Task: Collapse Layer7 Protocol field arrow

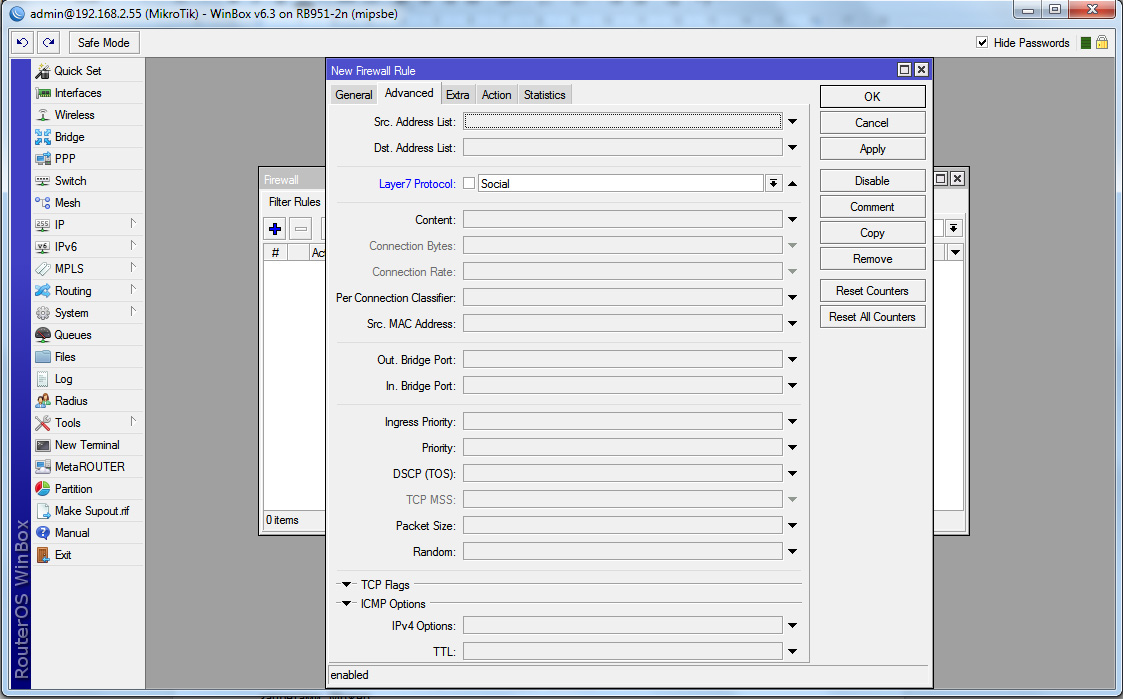Action: 793,183
